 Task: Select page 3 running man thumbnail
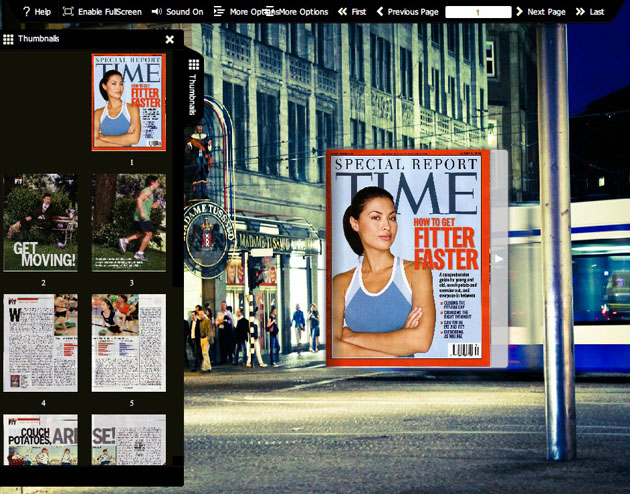click(x=129, y=223)
